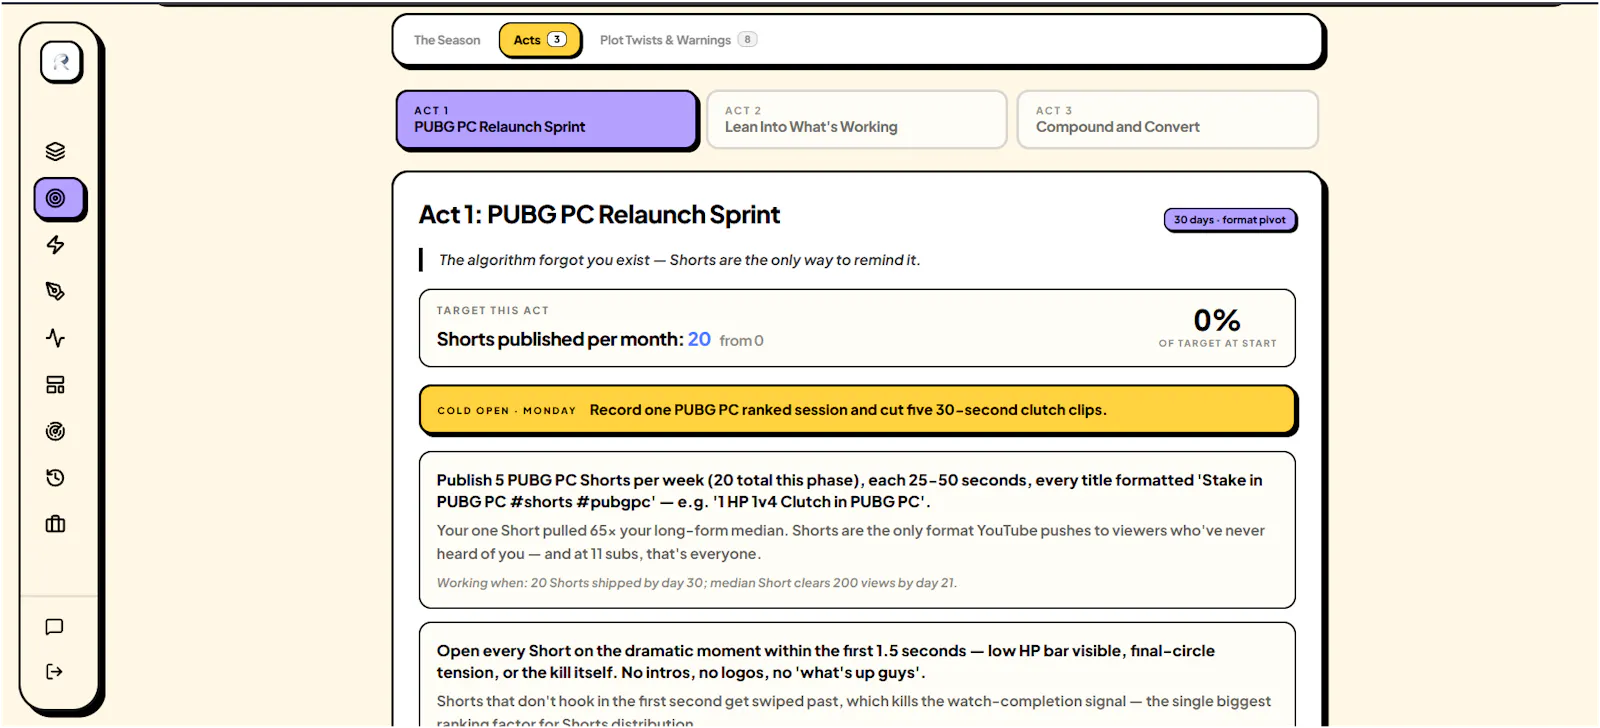The height and width of the screenshot is (728, 1600).
Task: Click the app logo at sidebar top
Action: (x=61, y=62)
